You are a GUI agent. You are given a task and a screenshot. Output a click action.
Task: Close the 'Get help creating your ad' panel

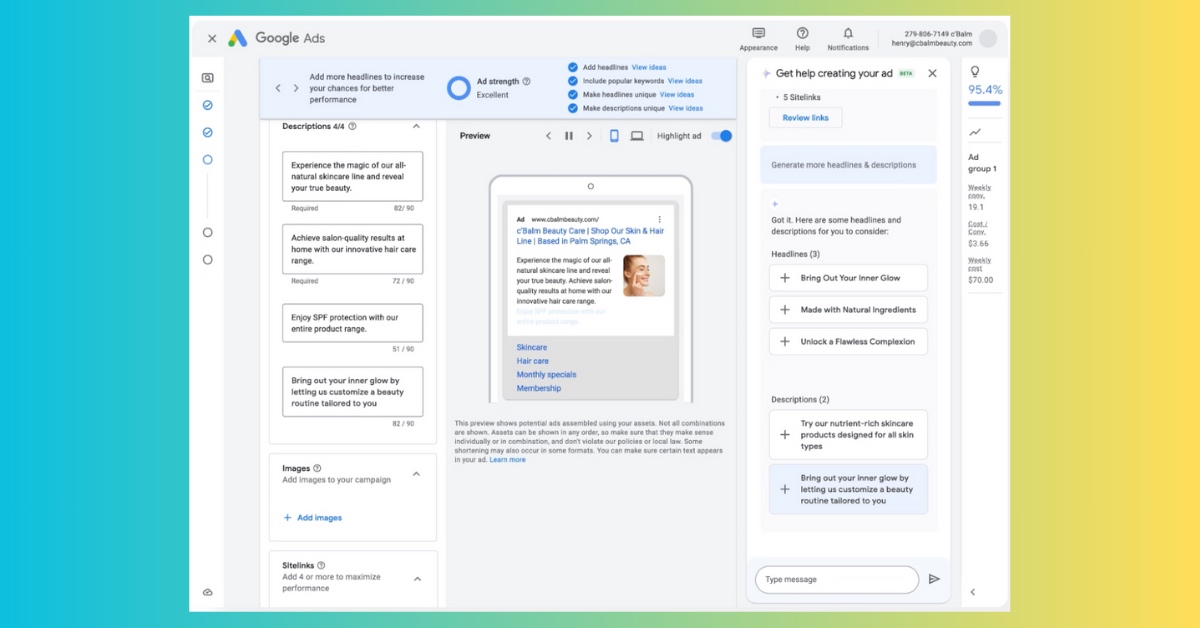[x=932, y=73]
